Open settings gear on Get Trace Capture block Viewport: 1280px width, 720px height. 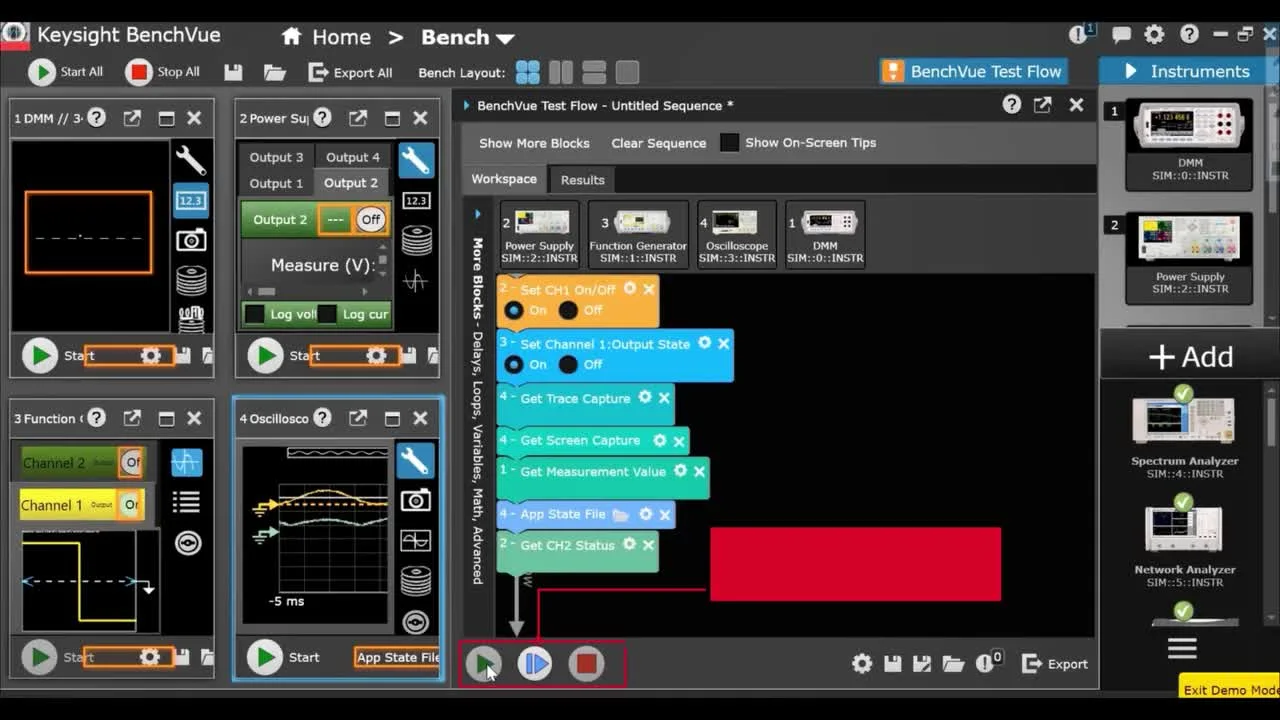[645, 397]
